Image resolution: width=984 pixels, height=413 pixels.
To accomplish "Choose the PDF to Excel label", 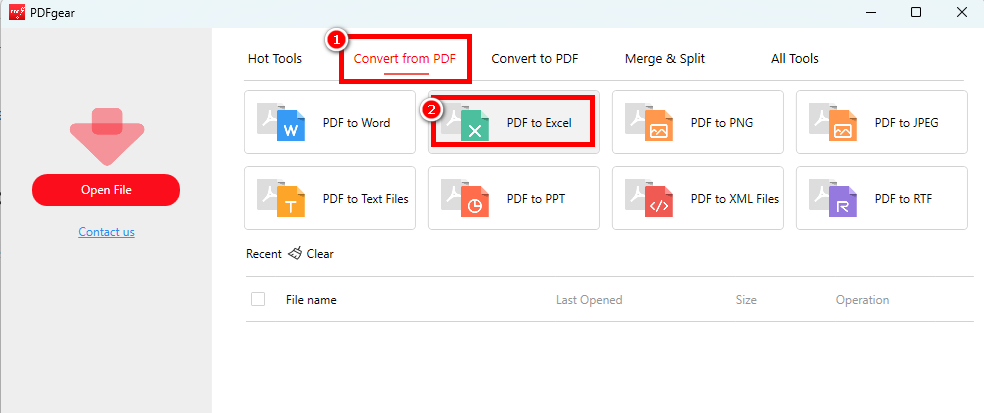I will pos(539,123).
